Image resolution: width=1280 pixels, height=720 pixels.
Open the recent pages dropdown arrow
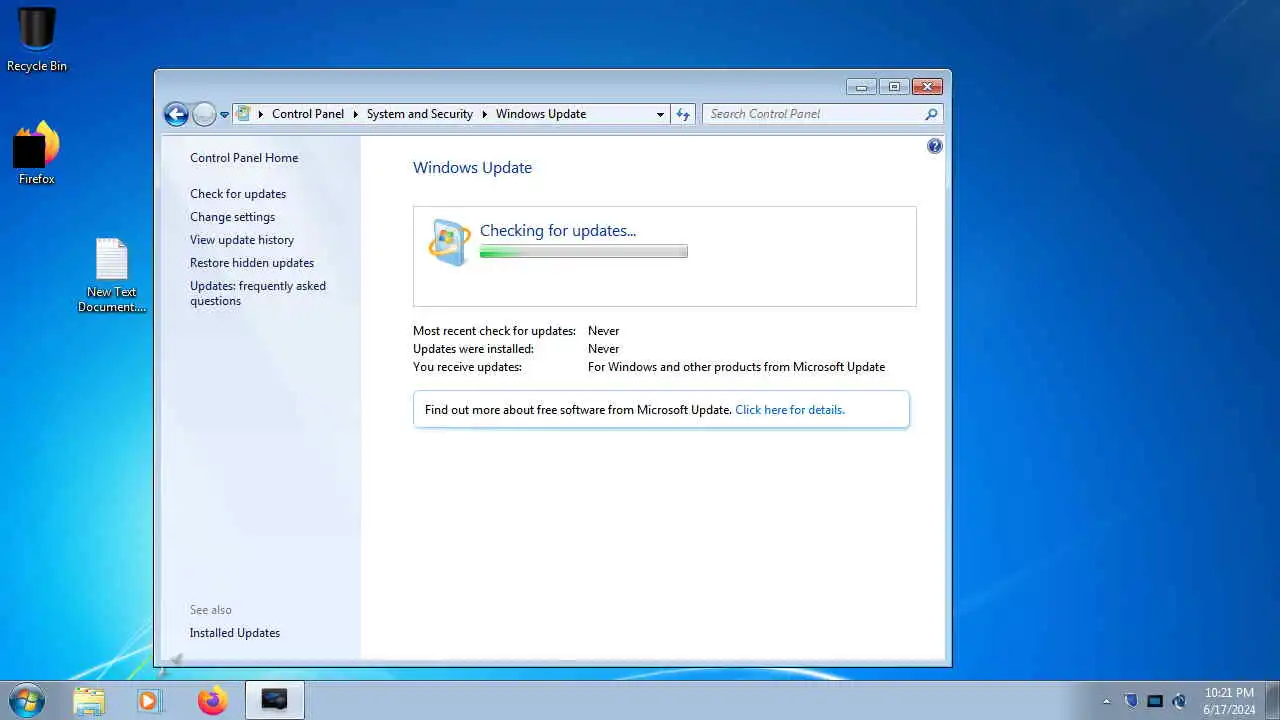224,115
